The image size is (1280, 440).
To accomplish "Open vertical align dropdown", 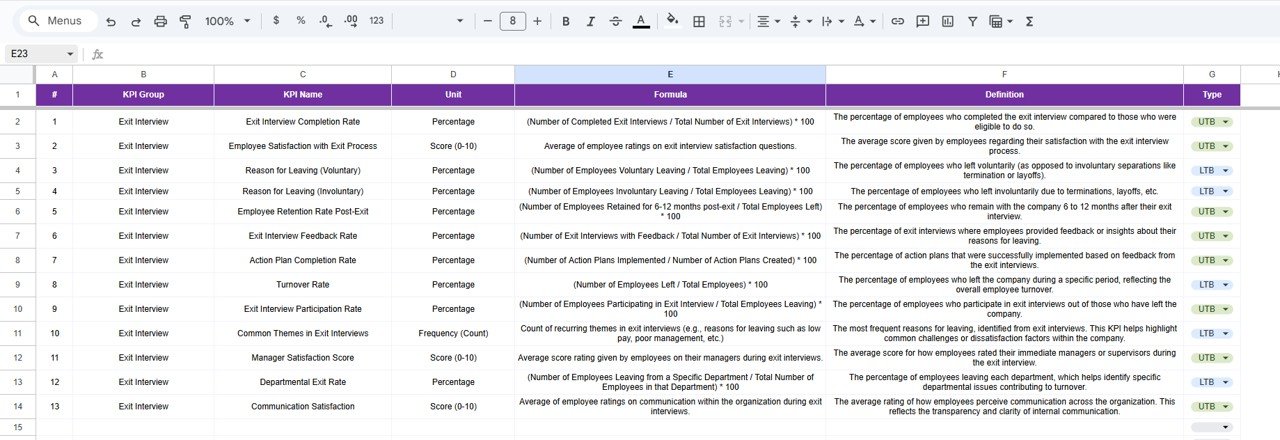I will [800, 21].
